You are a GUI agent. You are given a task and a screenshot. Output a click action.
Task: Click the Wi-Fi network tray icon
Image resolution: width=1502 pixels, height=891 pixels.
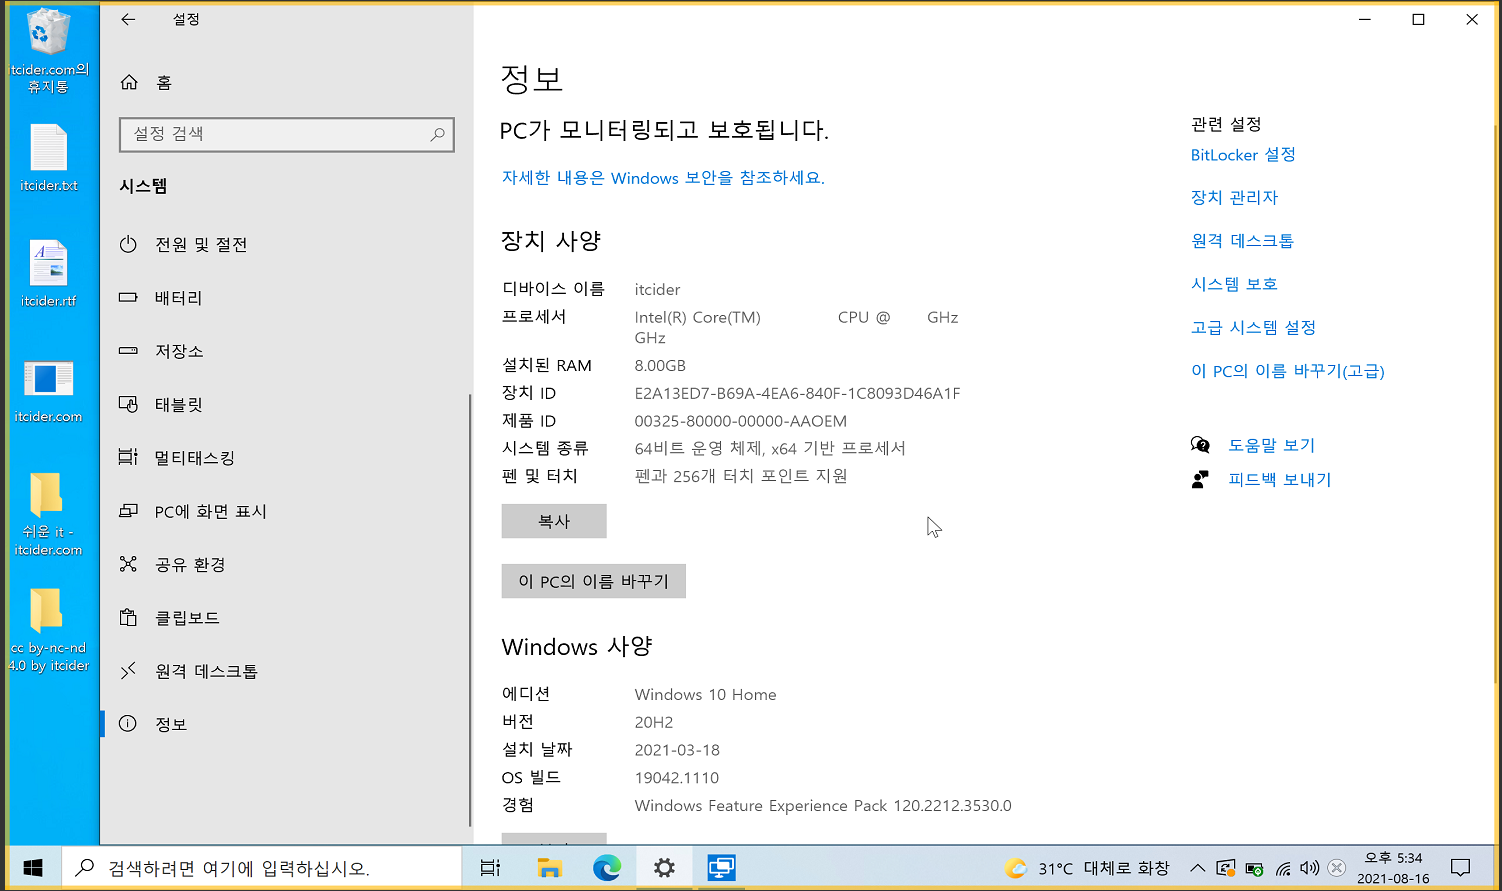[x=1283, y=868]
